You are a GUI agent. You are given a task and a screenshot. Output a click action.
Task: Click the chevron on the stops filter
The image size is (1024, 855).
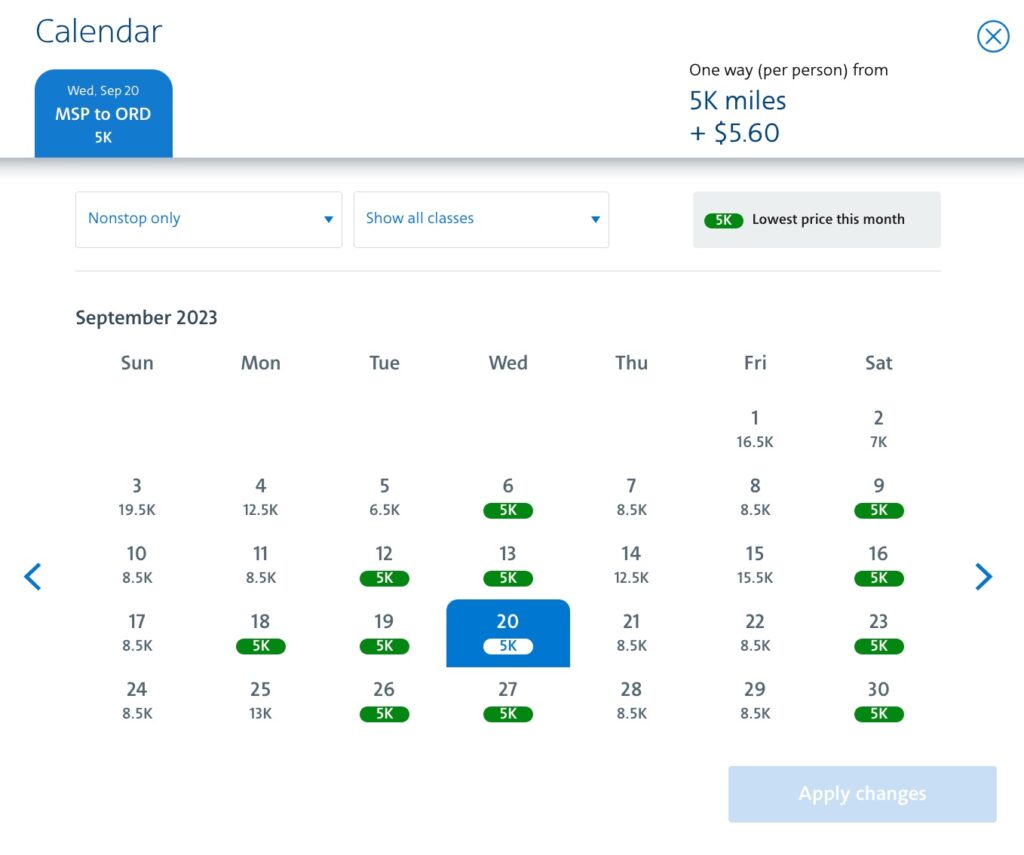[328, 219]
